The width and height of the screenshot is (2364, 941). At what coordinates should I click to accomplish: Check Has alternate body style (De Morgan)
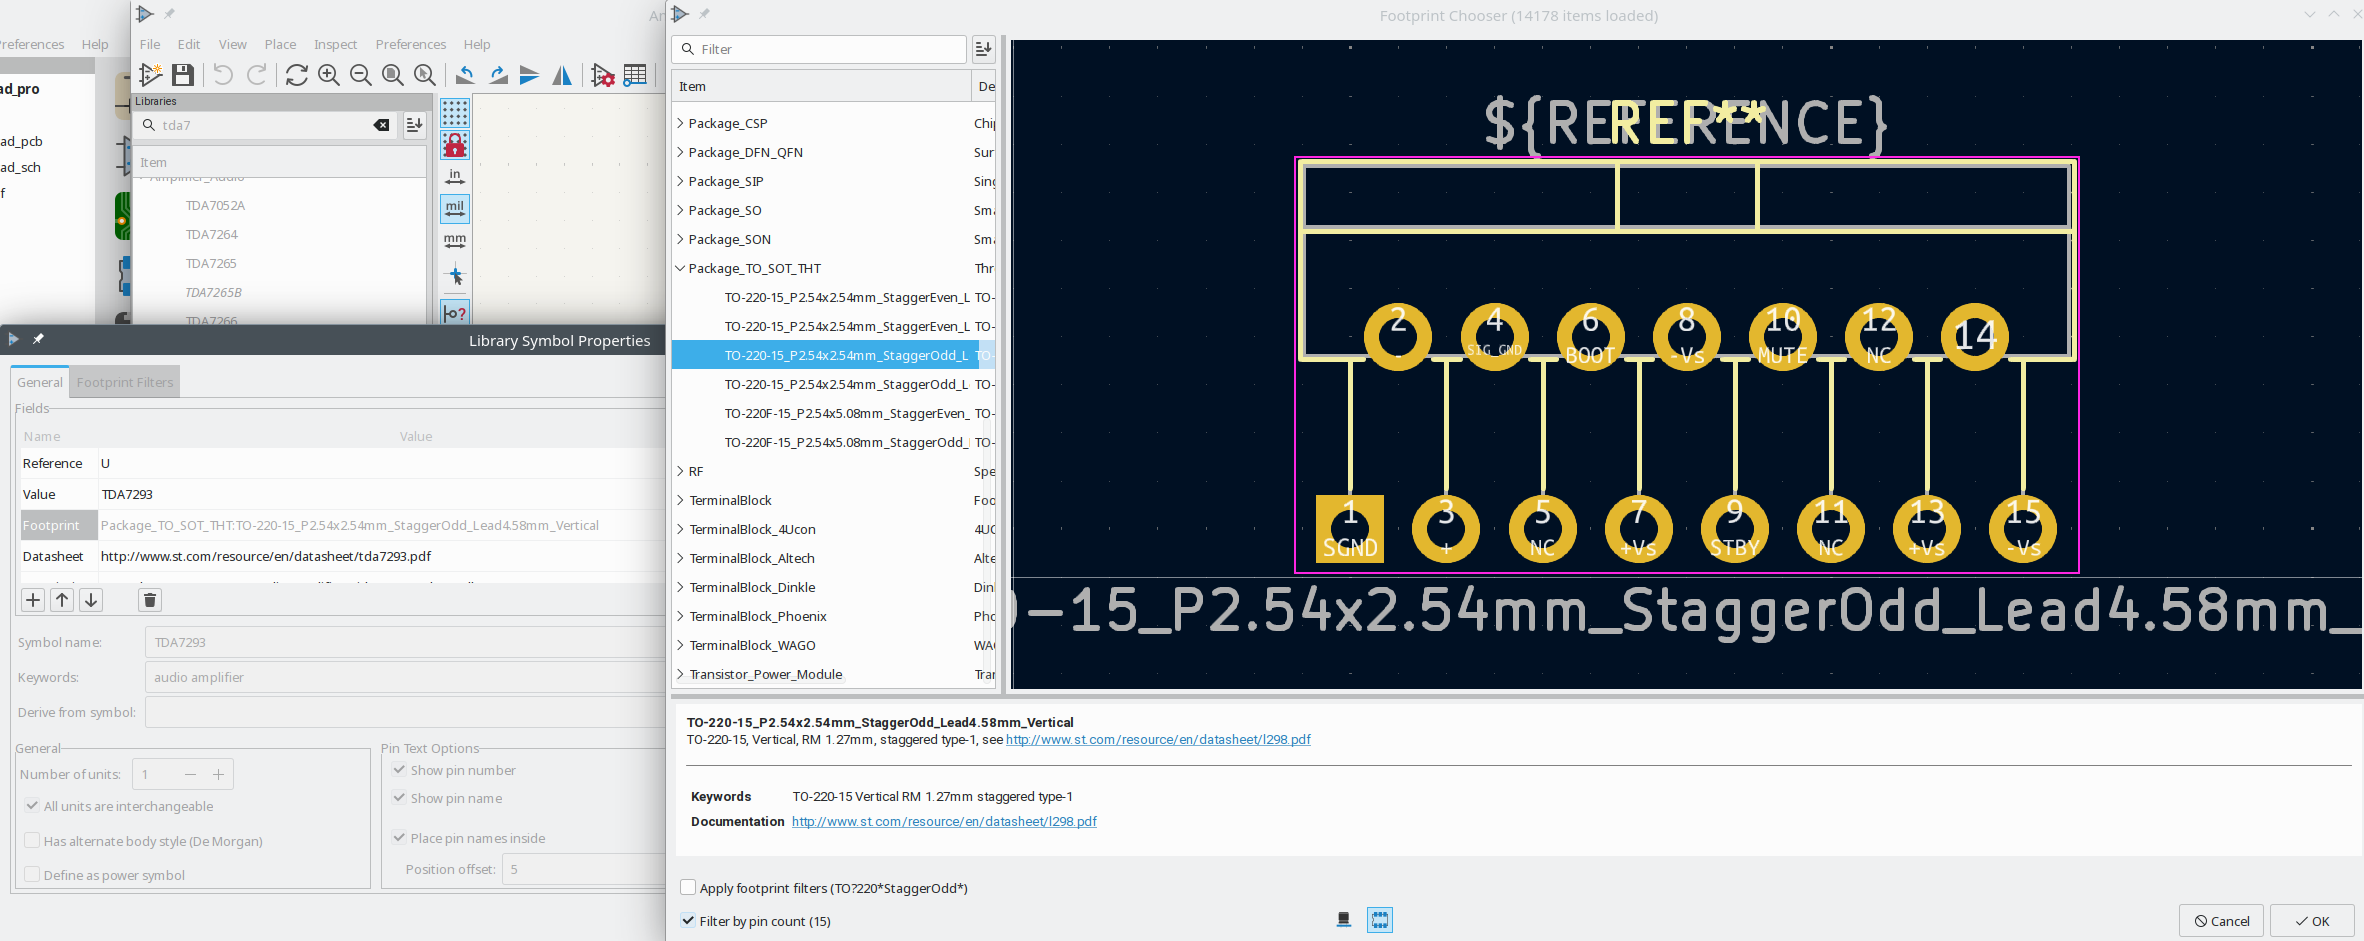(x=33, y=841)
